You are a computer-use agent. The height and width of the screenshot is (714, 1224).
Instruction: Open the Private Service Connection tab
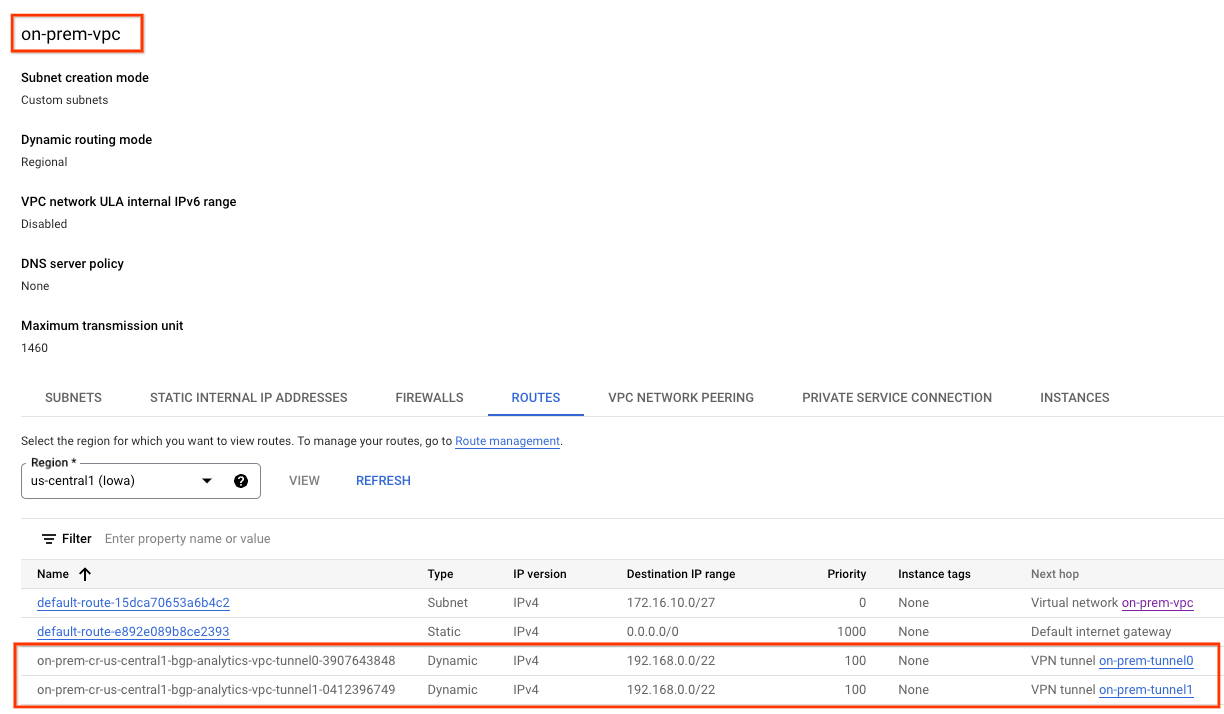(896, 398)
